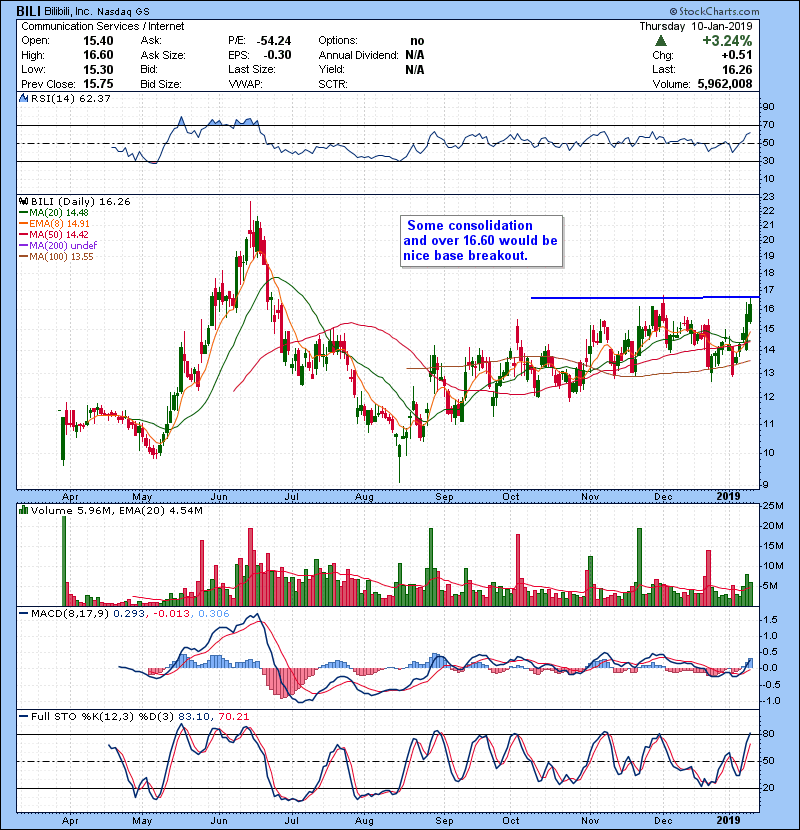This screenshot has height=830, width=800.
Task: Click the stochastic 83.10 %K value
Action: 194,717
